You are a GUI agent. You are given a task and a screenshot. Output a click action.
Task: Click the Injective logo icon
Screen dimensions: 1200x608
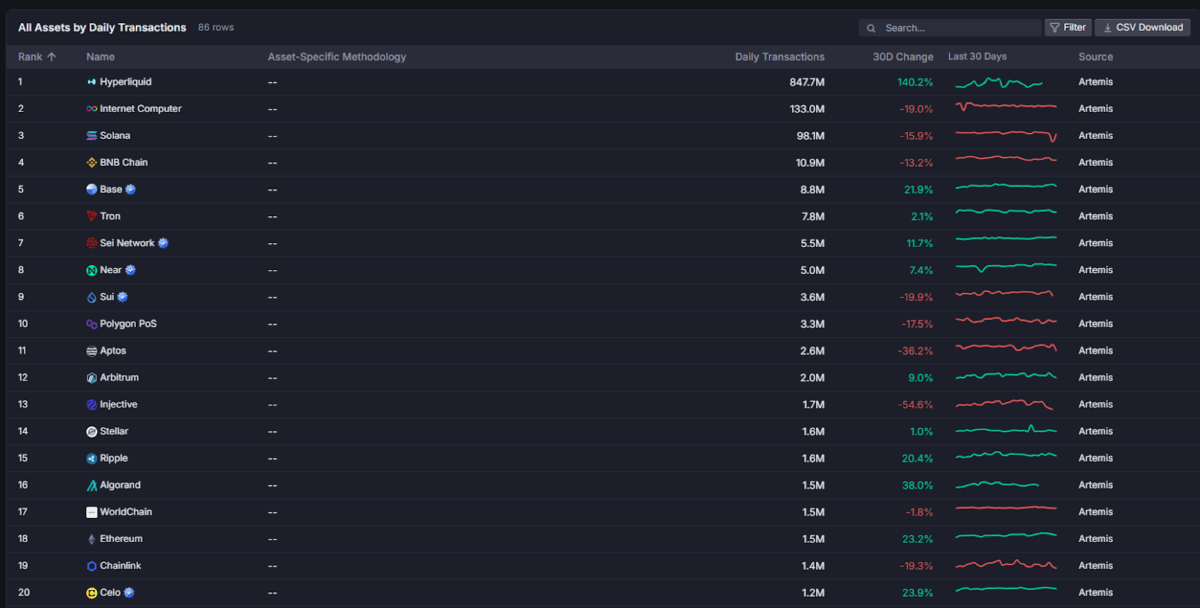point(92,405)
